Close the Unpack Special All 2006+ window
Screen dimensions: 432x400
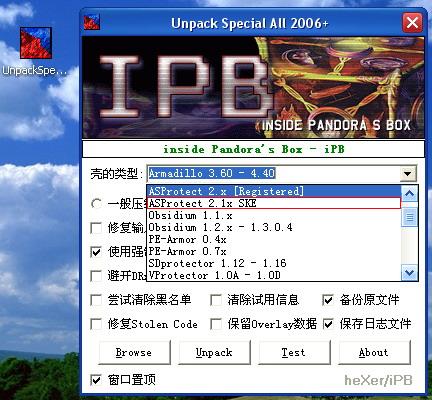click(x=412, y=23)
